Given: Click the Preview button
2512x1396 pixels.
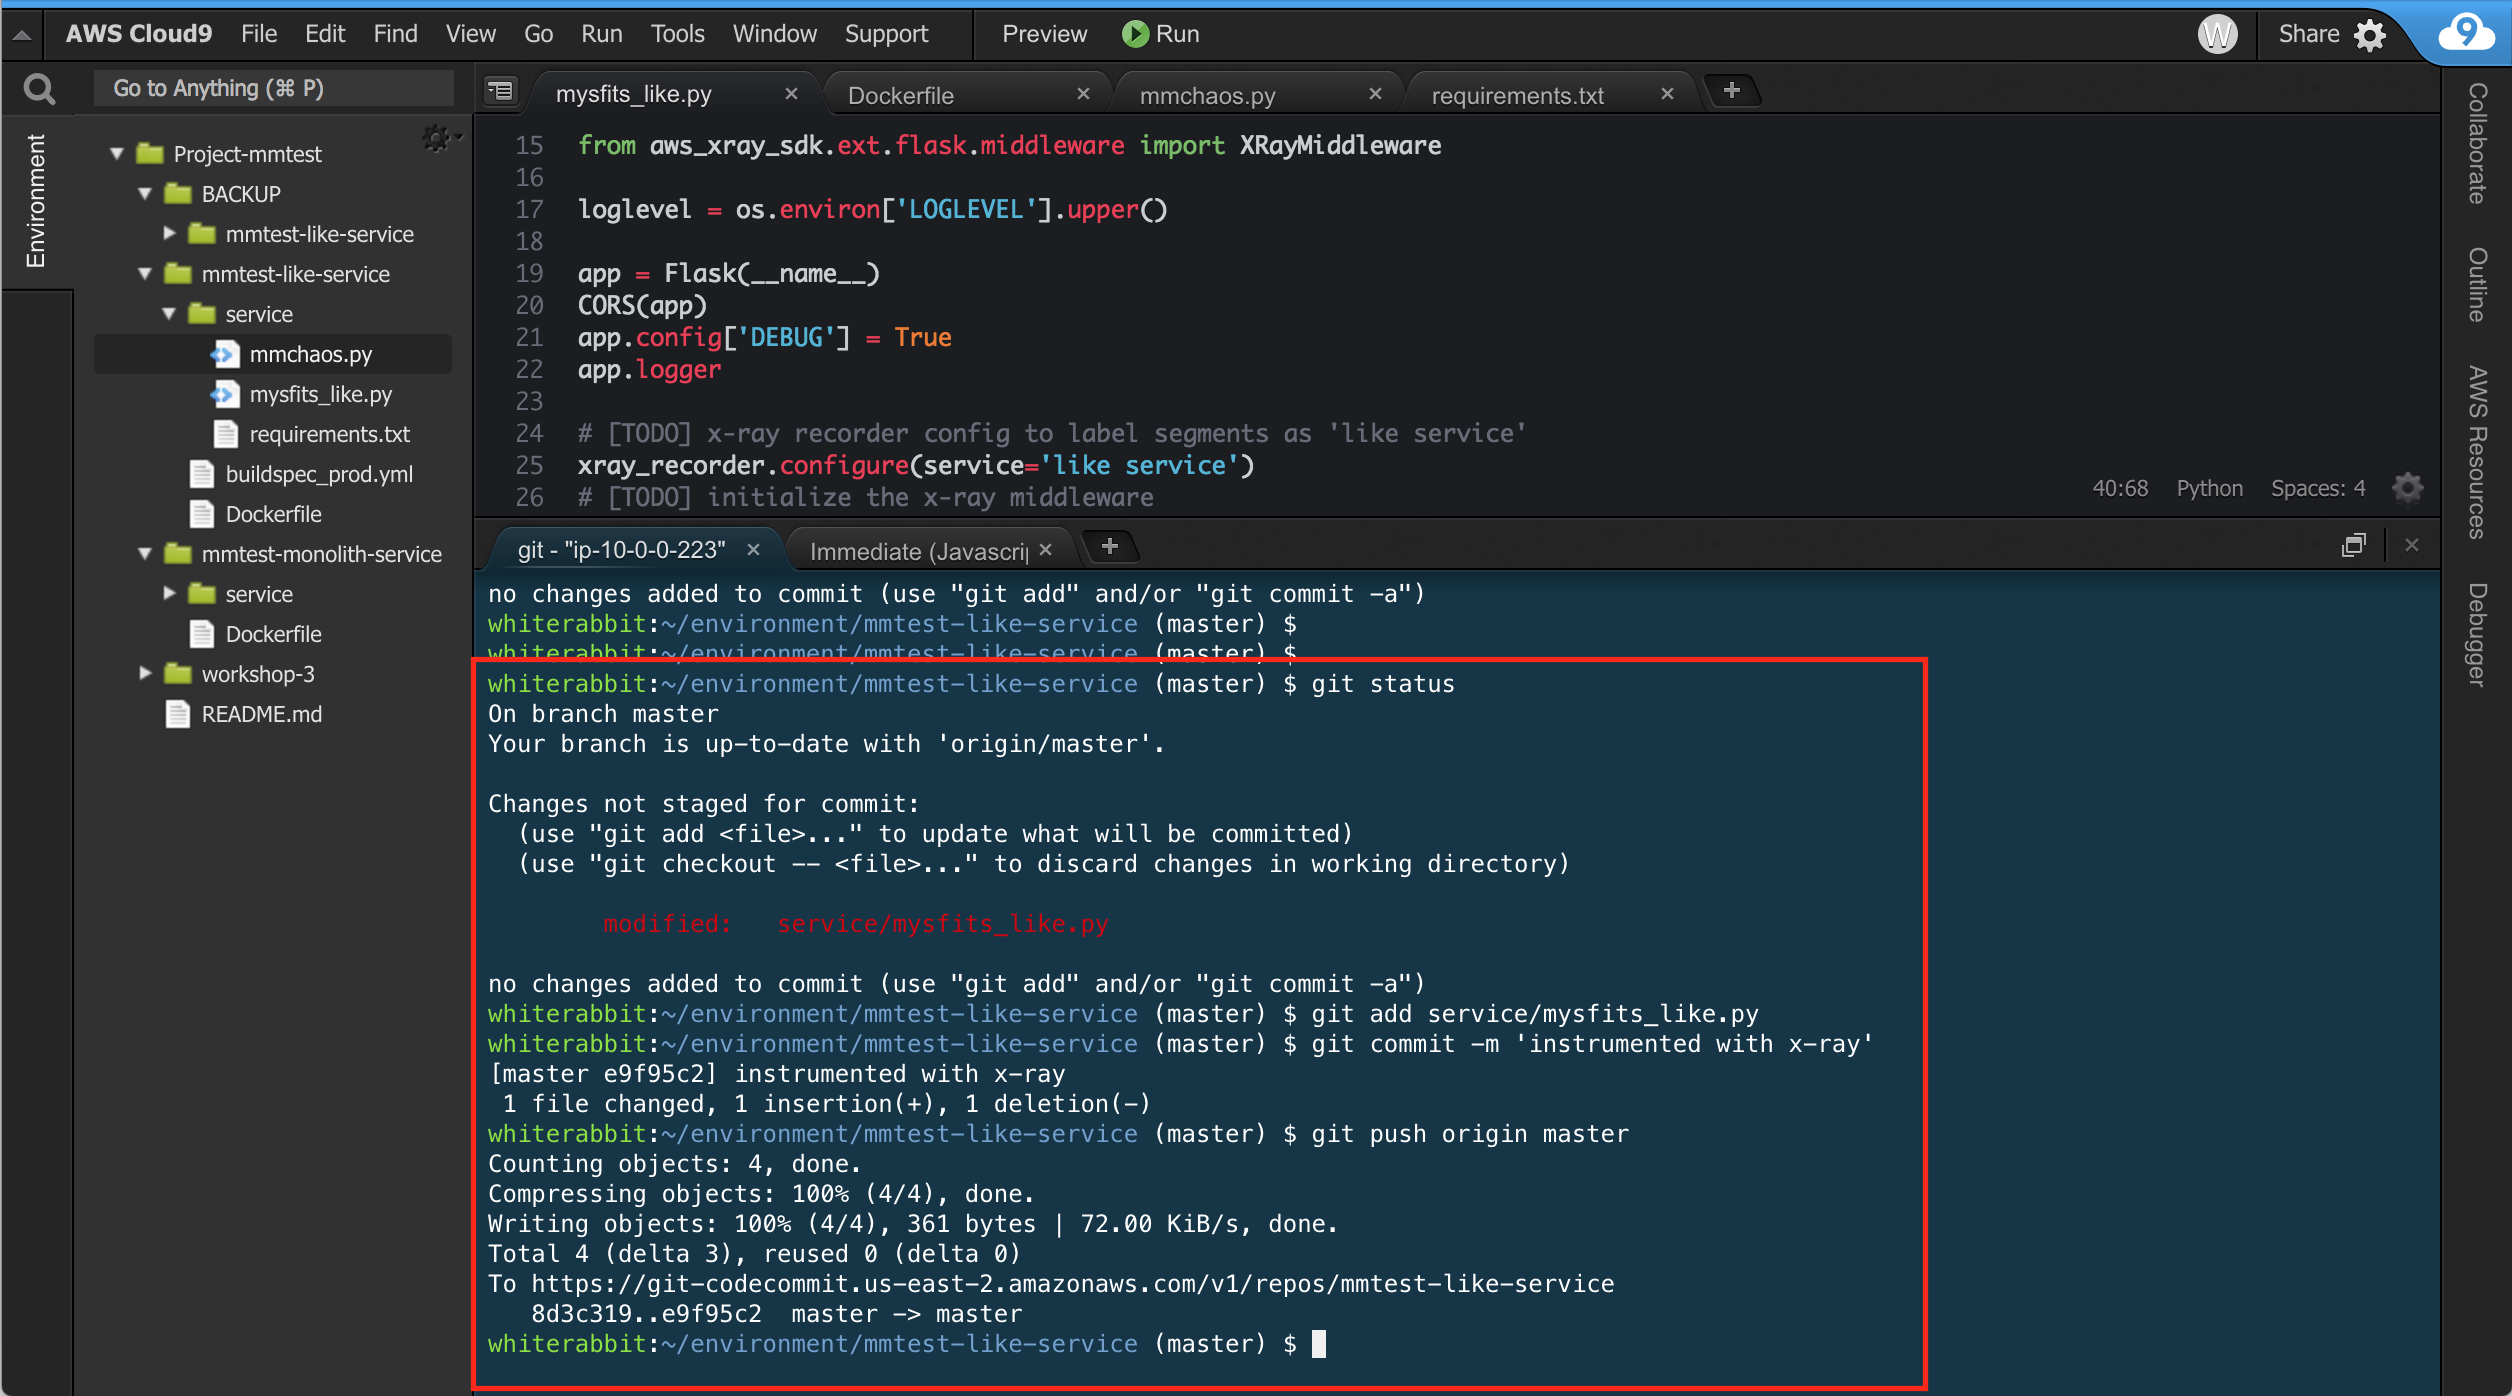Looking at the screenshot, I should tap(1044, 34).
